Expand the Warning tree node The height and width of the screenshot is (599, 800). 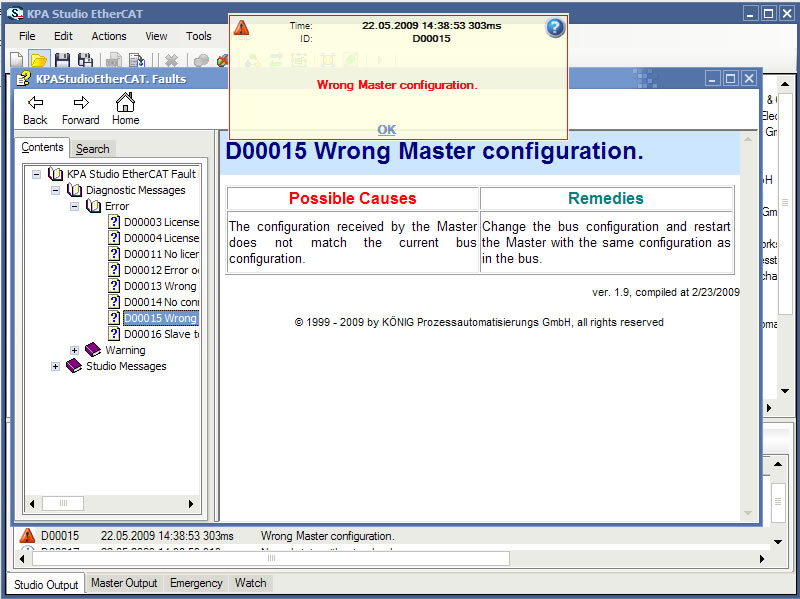tap(75, 350)
